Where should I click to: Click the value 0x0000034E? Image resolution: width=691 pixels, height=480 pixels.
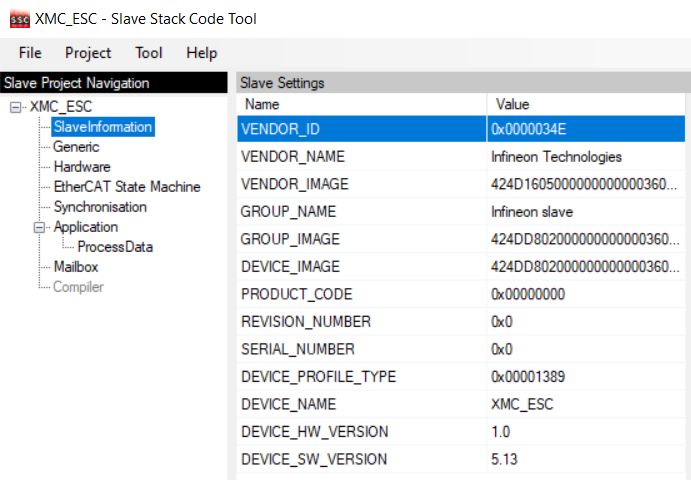click(586, 129)
